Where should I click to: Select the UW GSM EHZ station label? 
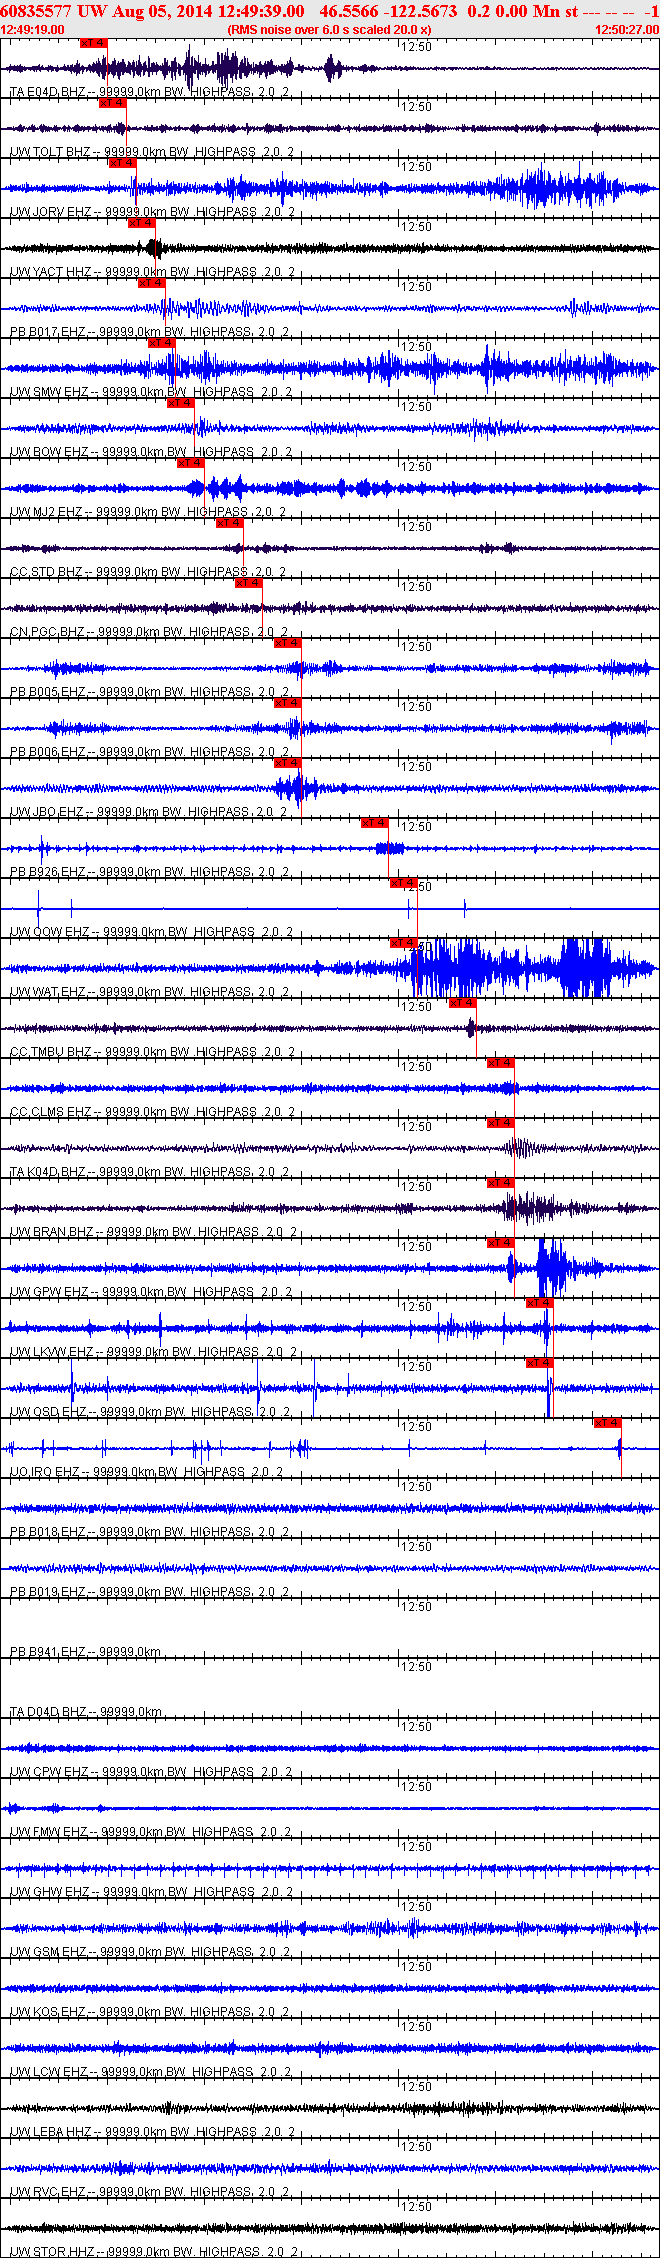click(151, 1952)
